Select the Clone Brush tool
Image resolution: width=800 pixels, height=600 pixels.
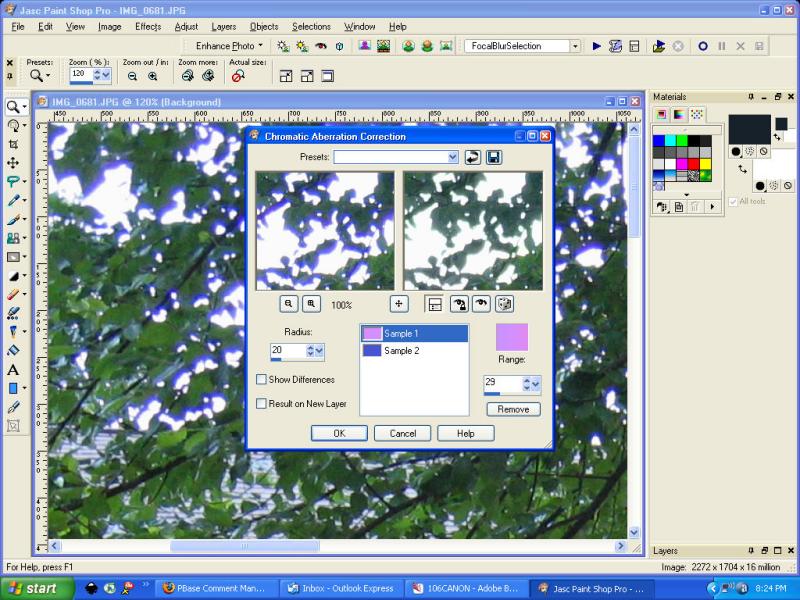[13, 238]
